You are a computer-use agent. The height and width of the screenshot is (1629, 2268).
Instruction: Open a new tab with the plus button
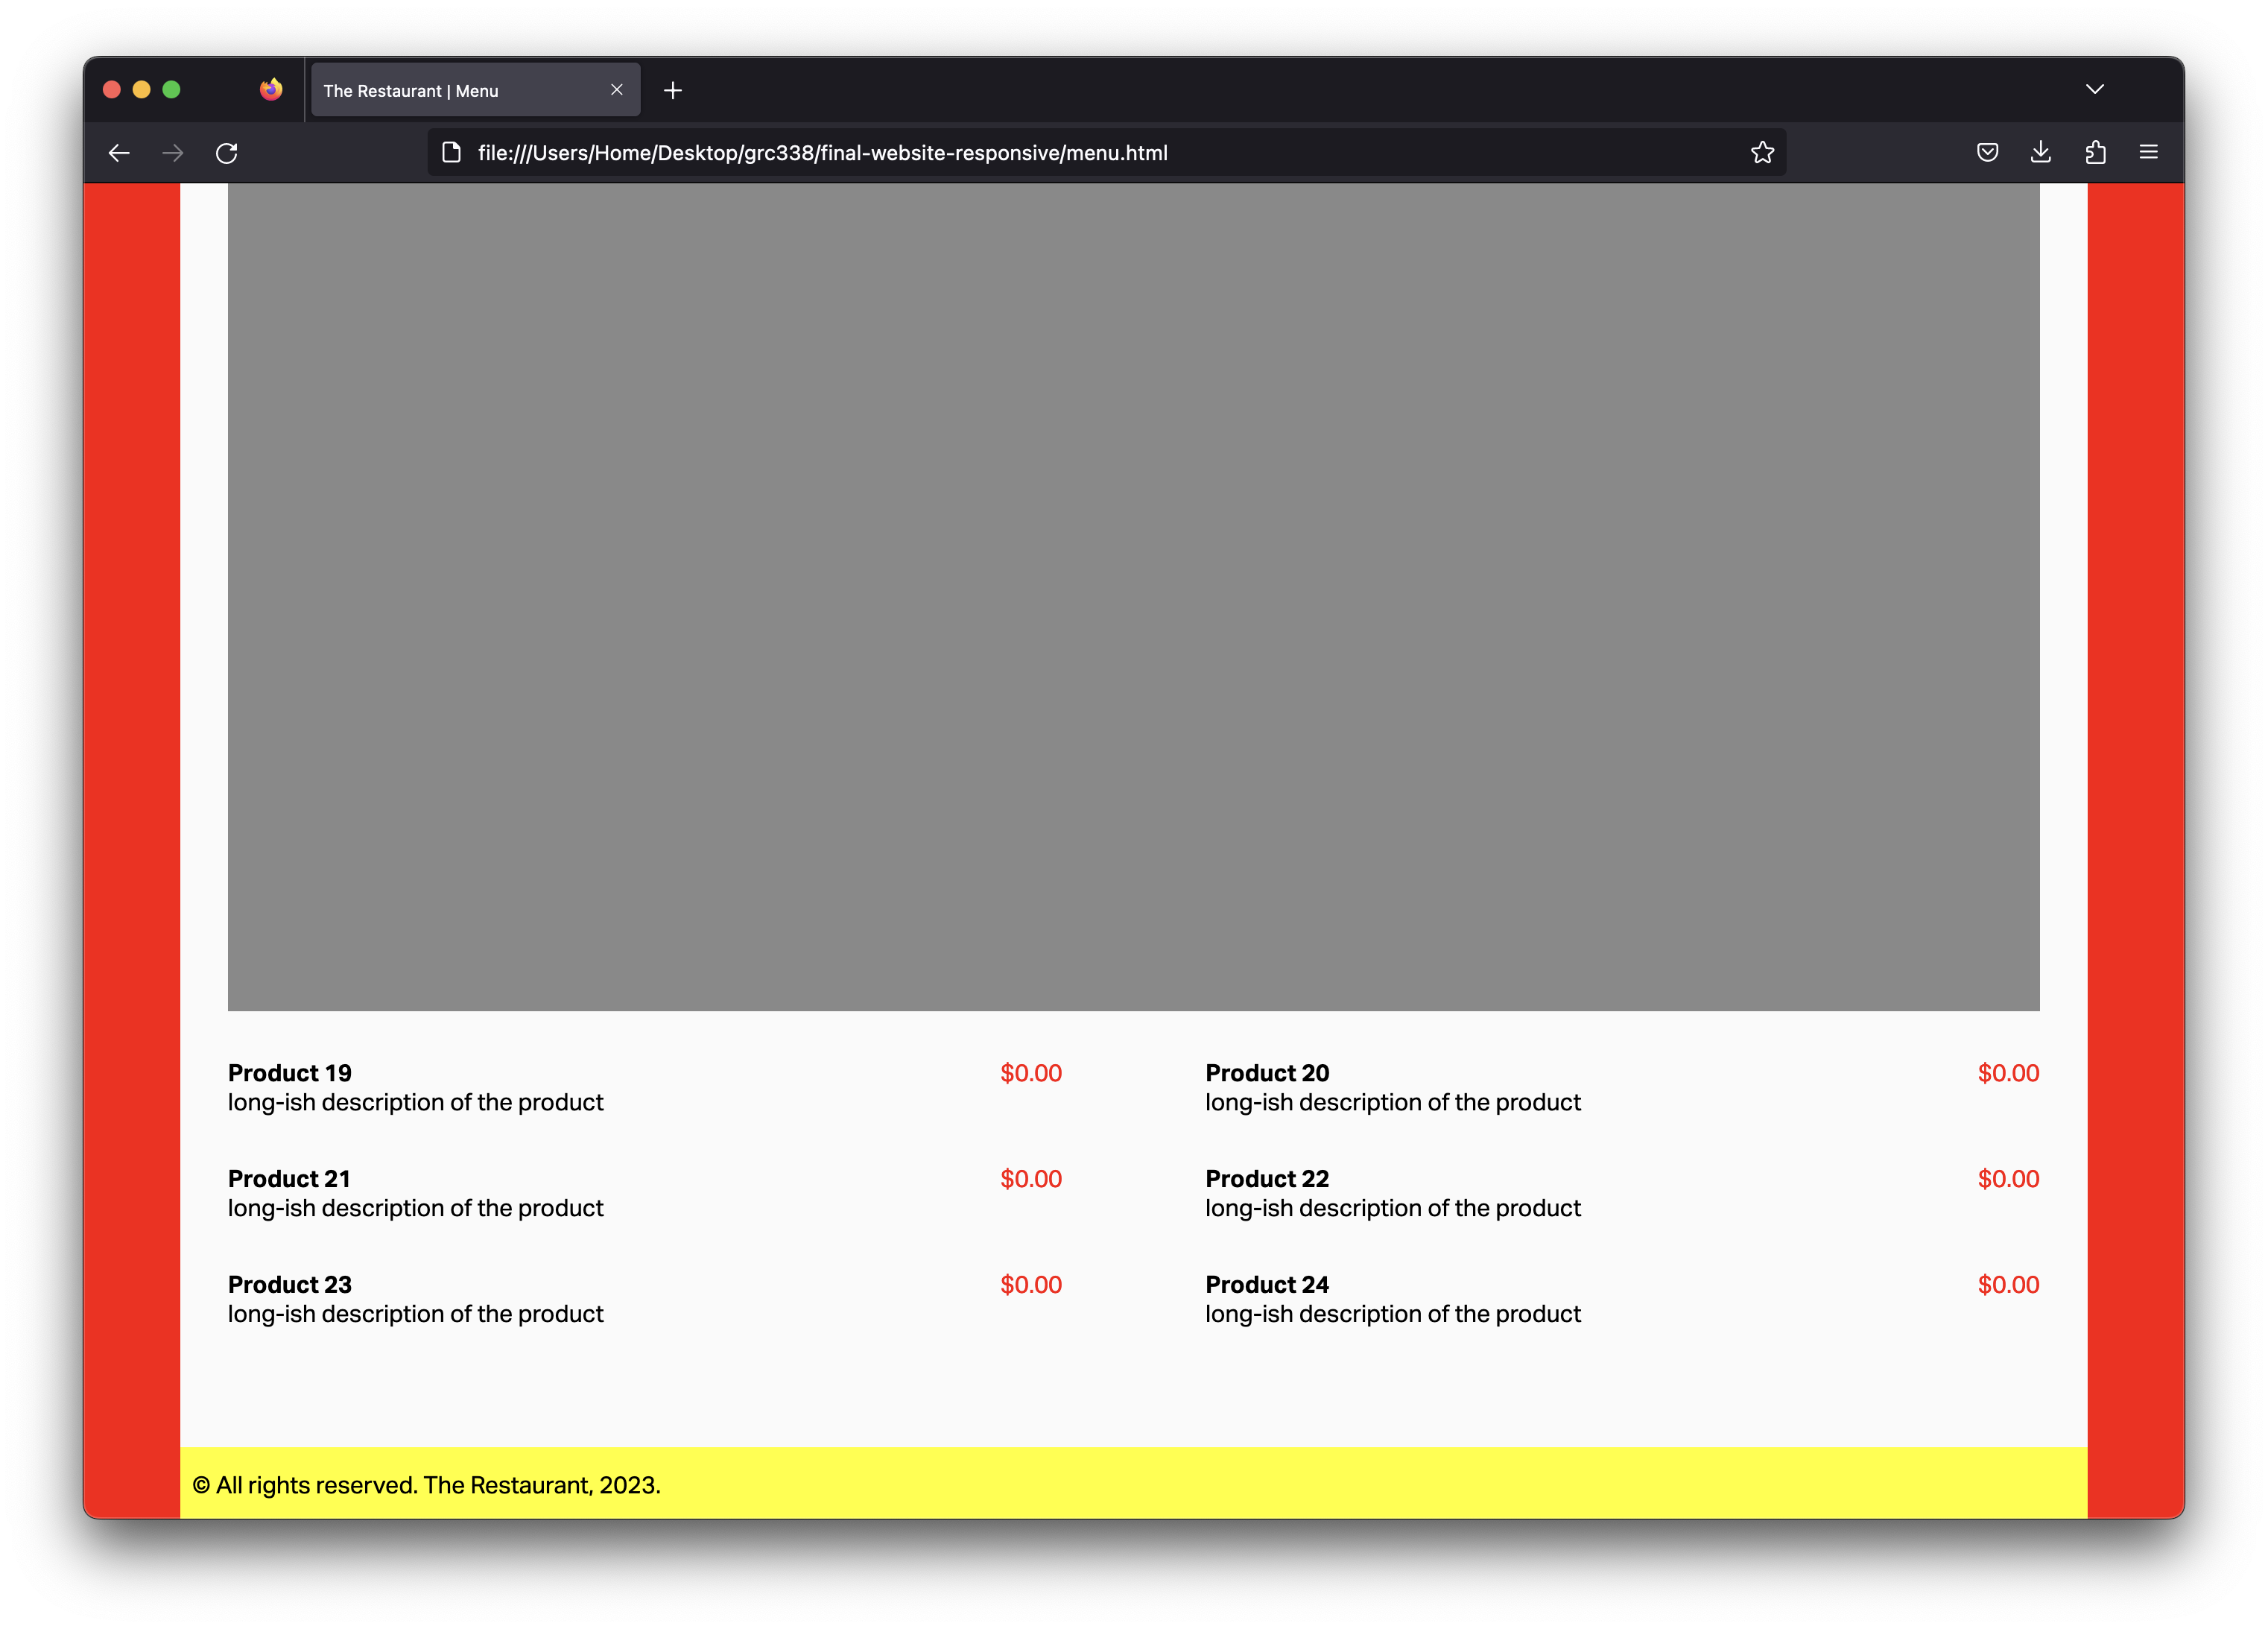tap(673, 91)
